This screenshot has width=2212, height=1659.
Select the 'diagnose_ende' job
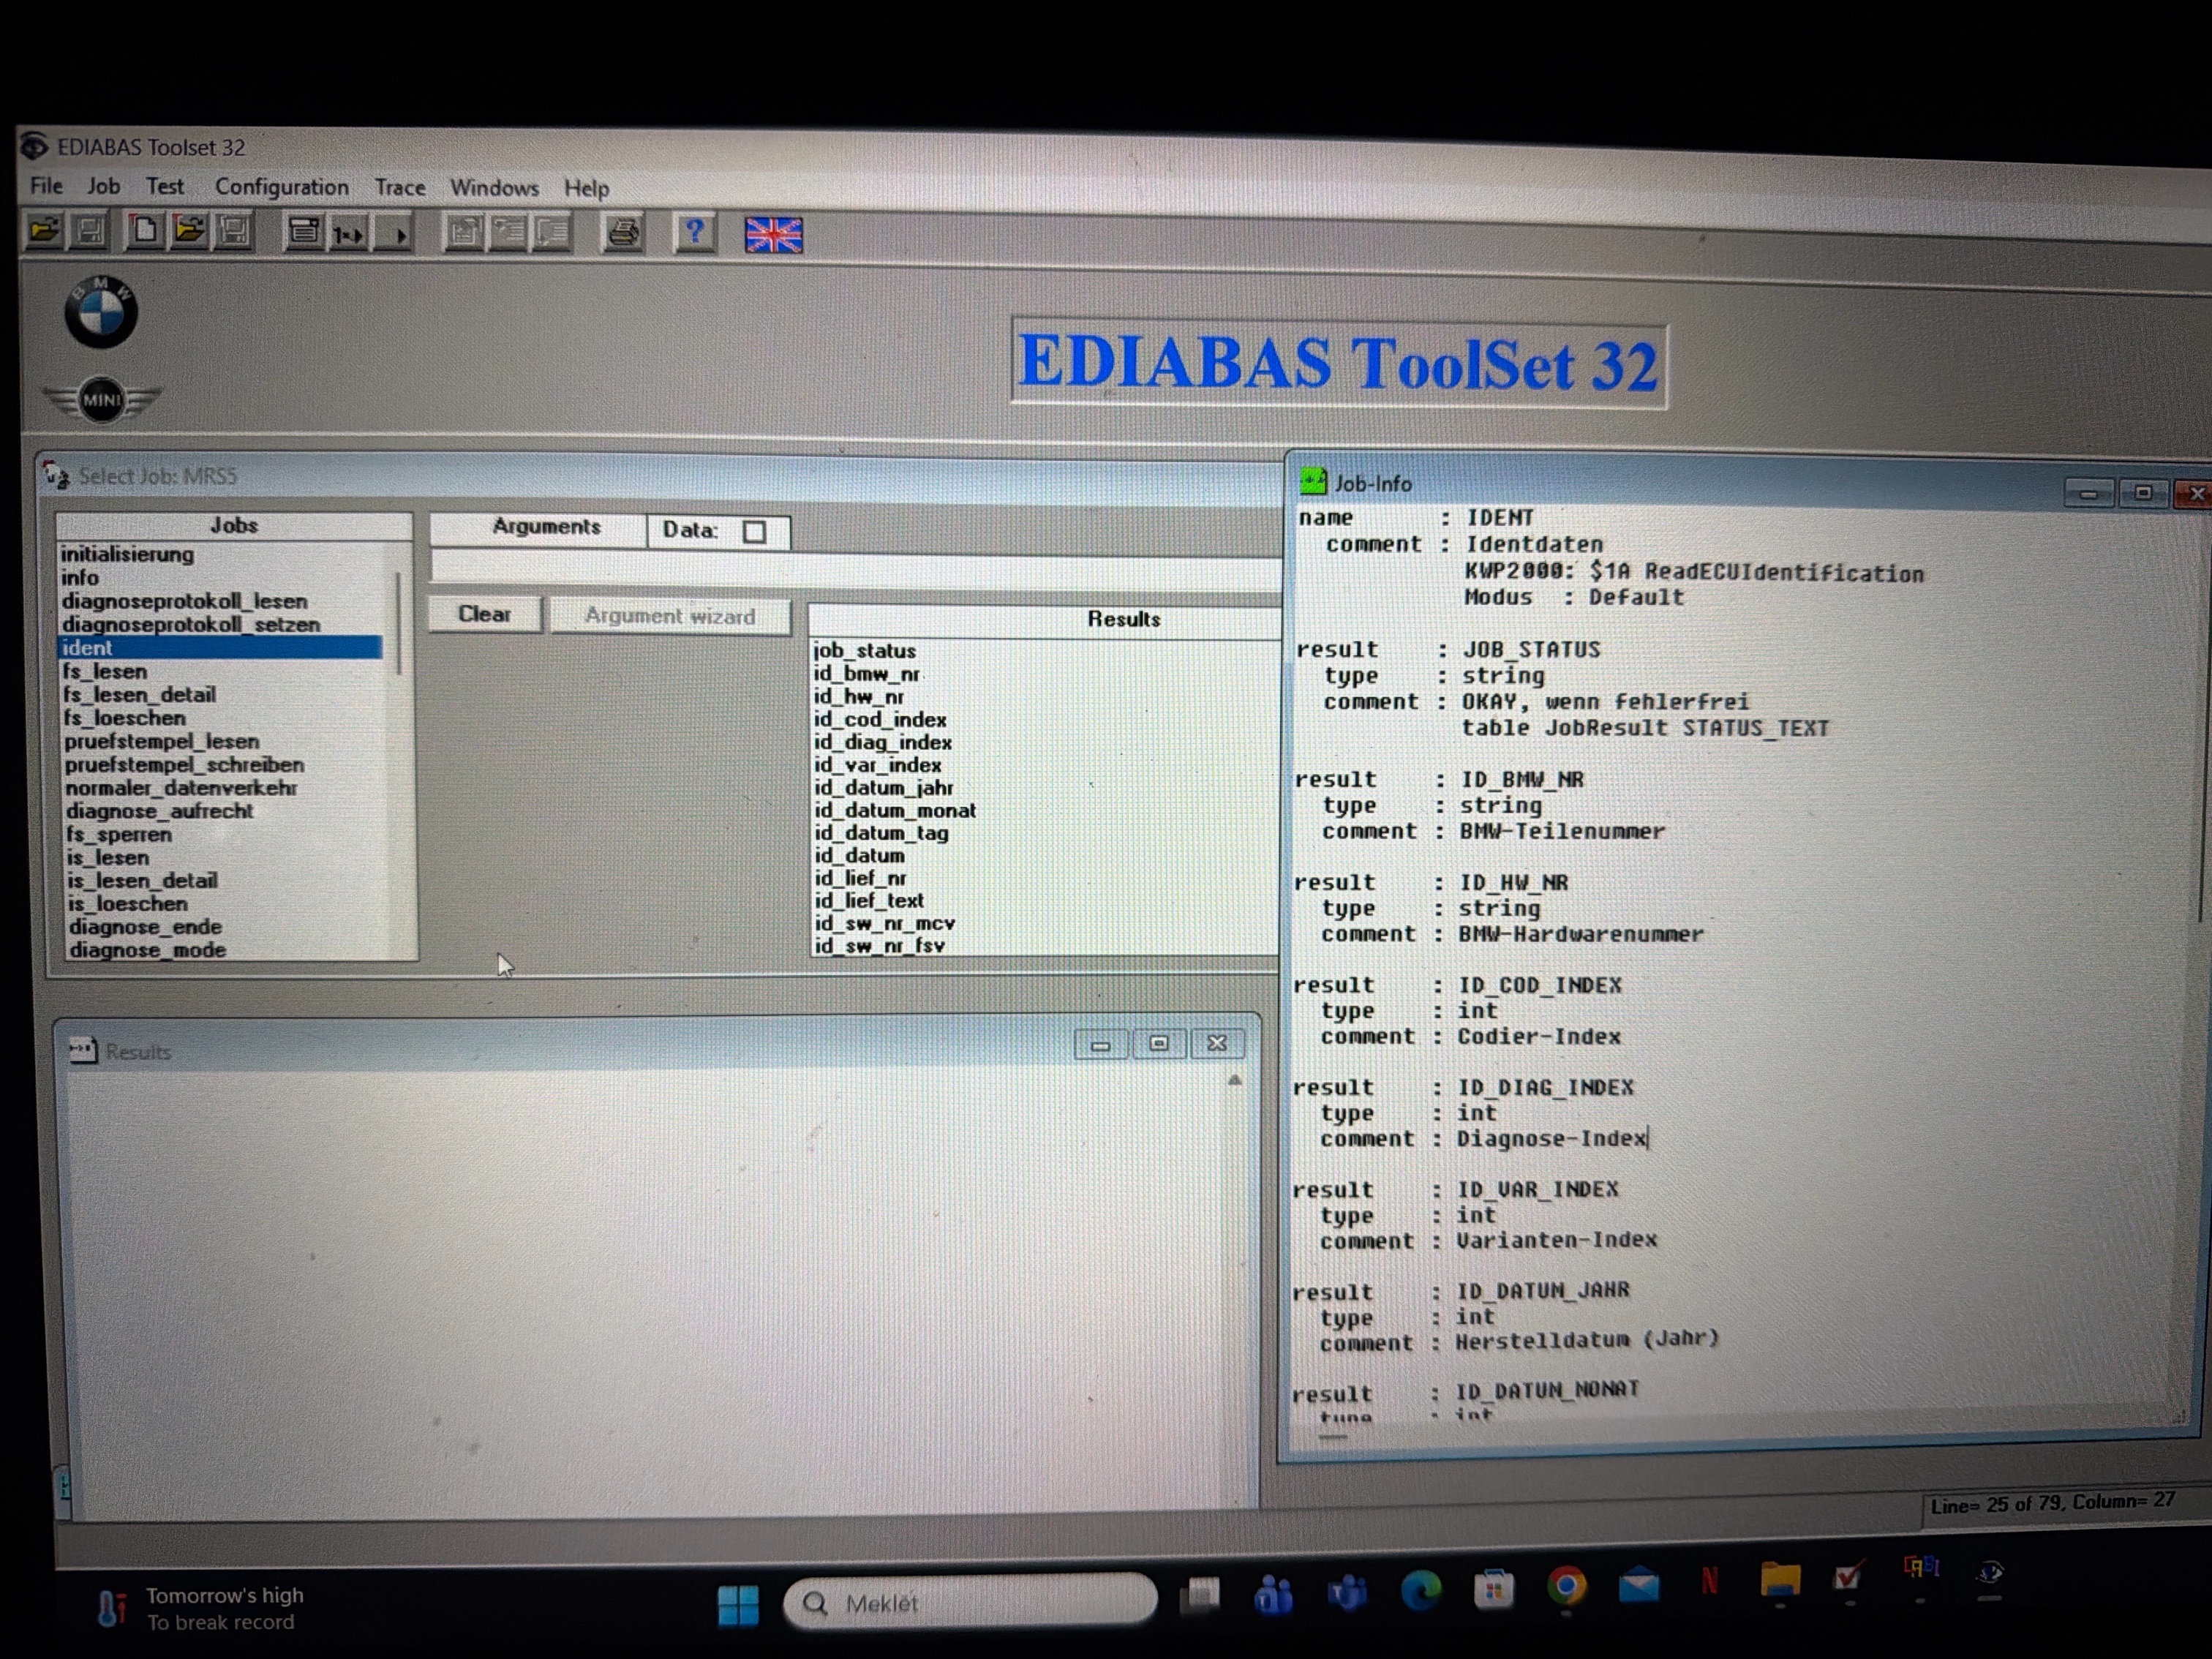click(x=145, y=926)
